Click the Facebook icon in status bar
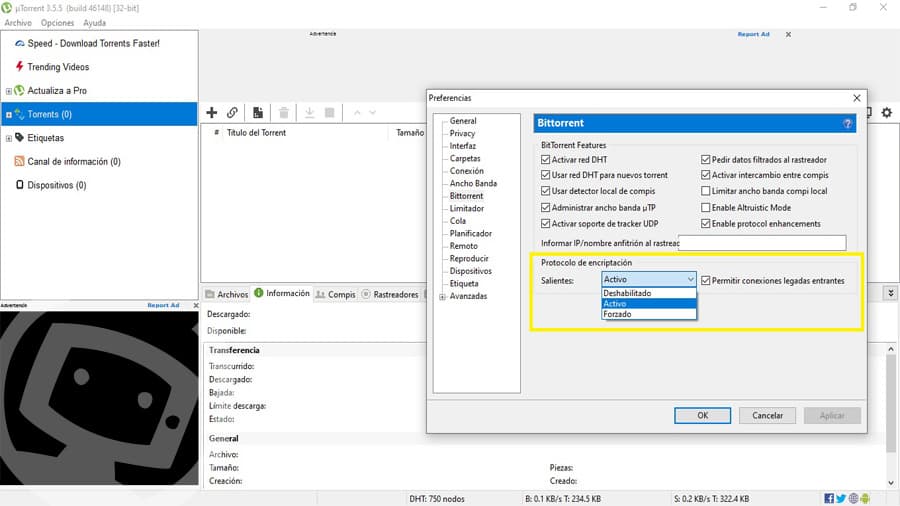The height and width of the screenshot is (506, 900). [x=829, y=499]
